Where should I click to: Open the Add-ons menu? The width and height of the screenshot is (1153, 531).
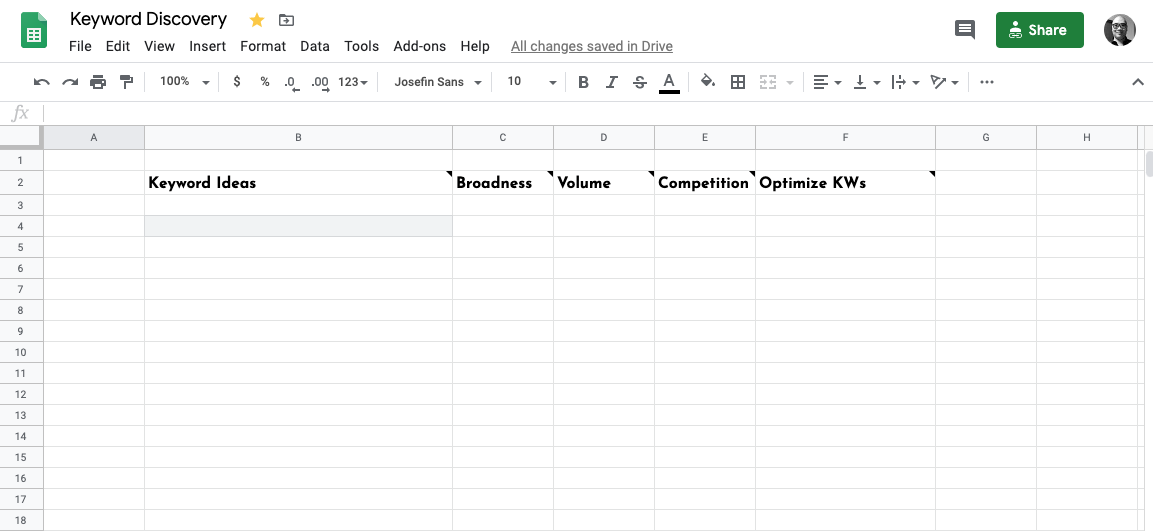coord(419,46)
